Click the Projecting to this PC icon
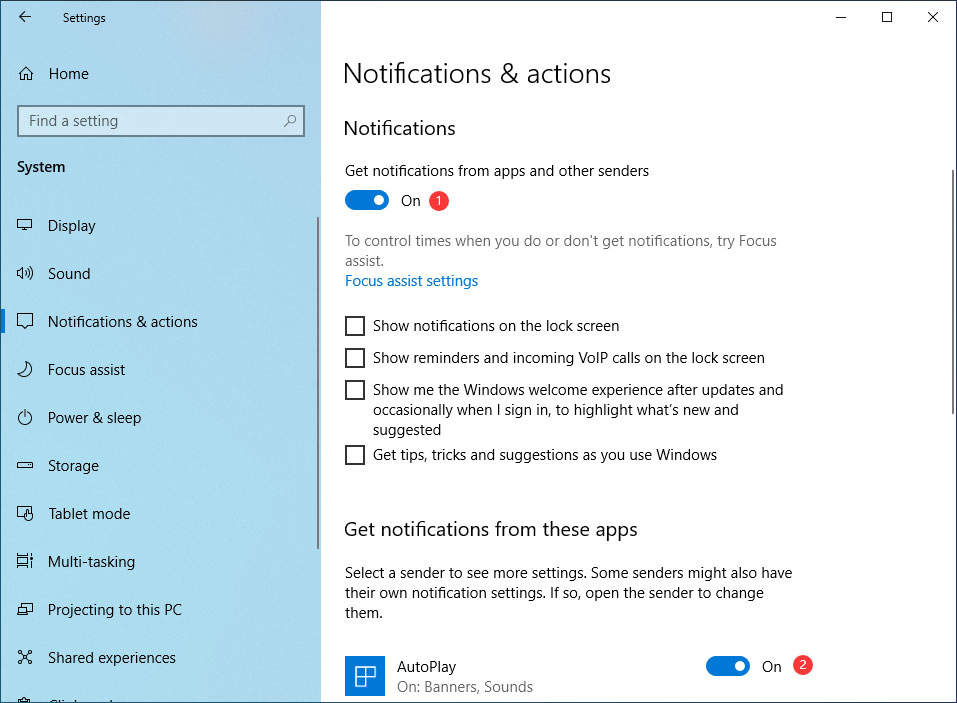Screen dimensions: 957x703 [x=24, y=609]
